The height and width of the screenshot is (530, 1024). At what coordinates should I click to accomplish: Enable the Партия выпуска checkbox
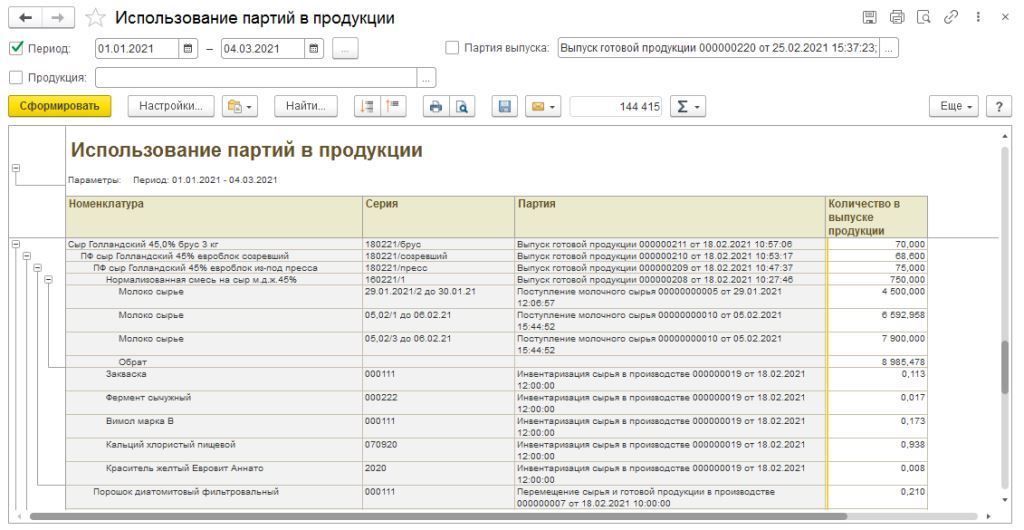[452, 48]
